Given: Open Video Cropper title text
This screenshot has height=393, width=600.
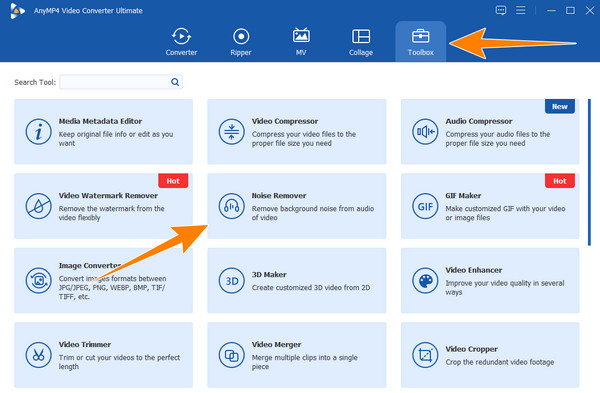Looking at the screenshot, I should tap(471, 349).
